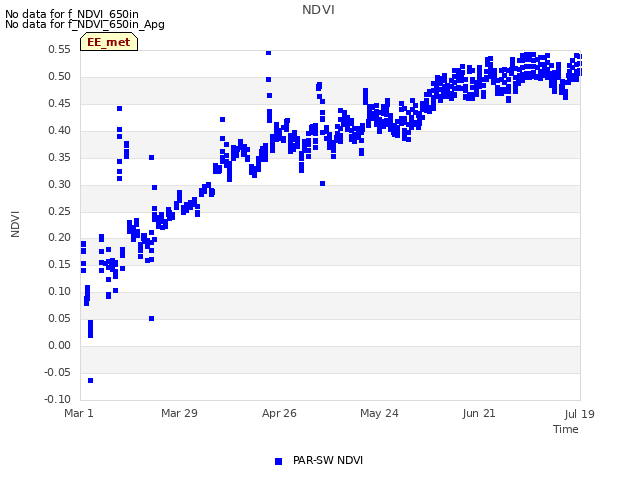Toggle the PAR-SW NDVI legend entry
Image resolution: width=640 pixels, height=480 pixels.
pyautogui.click(x=319, y=460)
